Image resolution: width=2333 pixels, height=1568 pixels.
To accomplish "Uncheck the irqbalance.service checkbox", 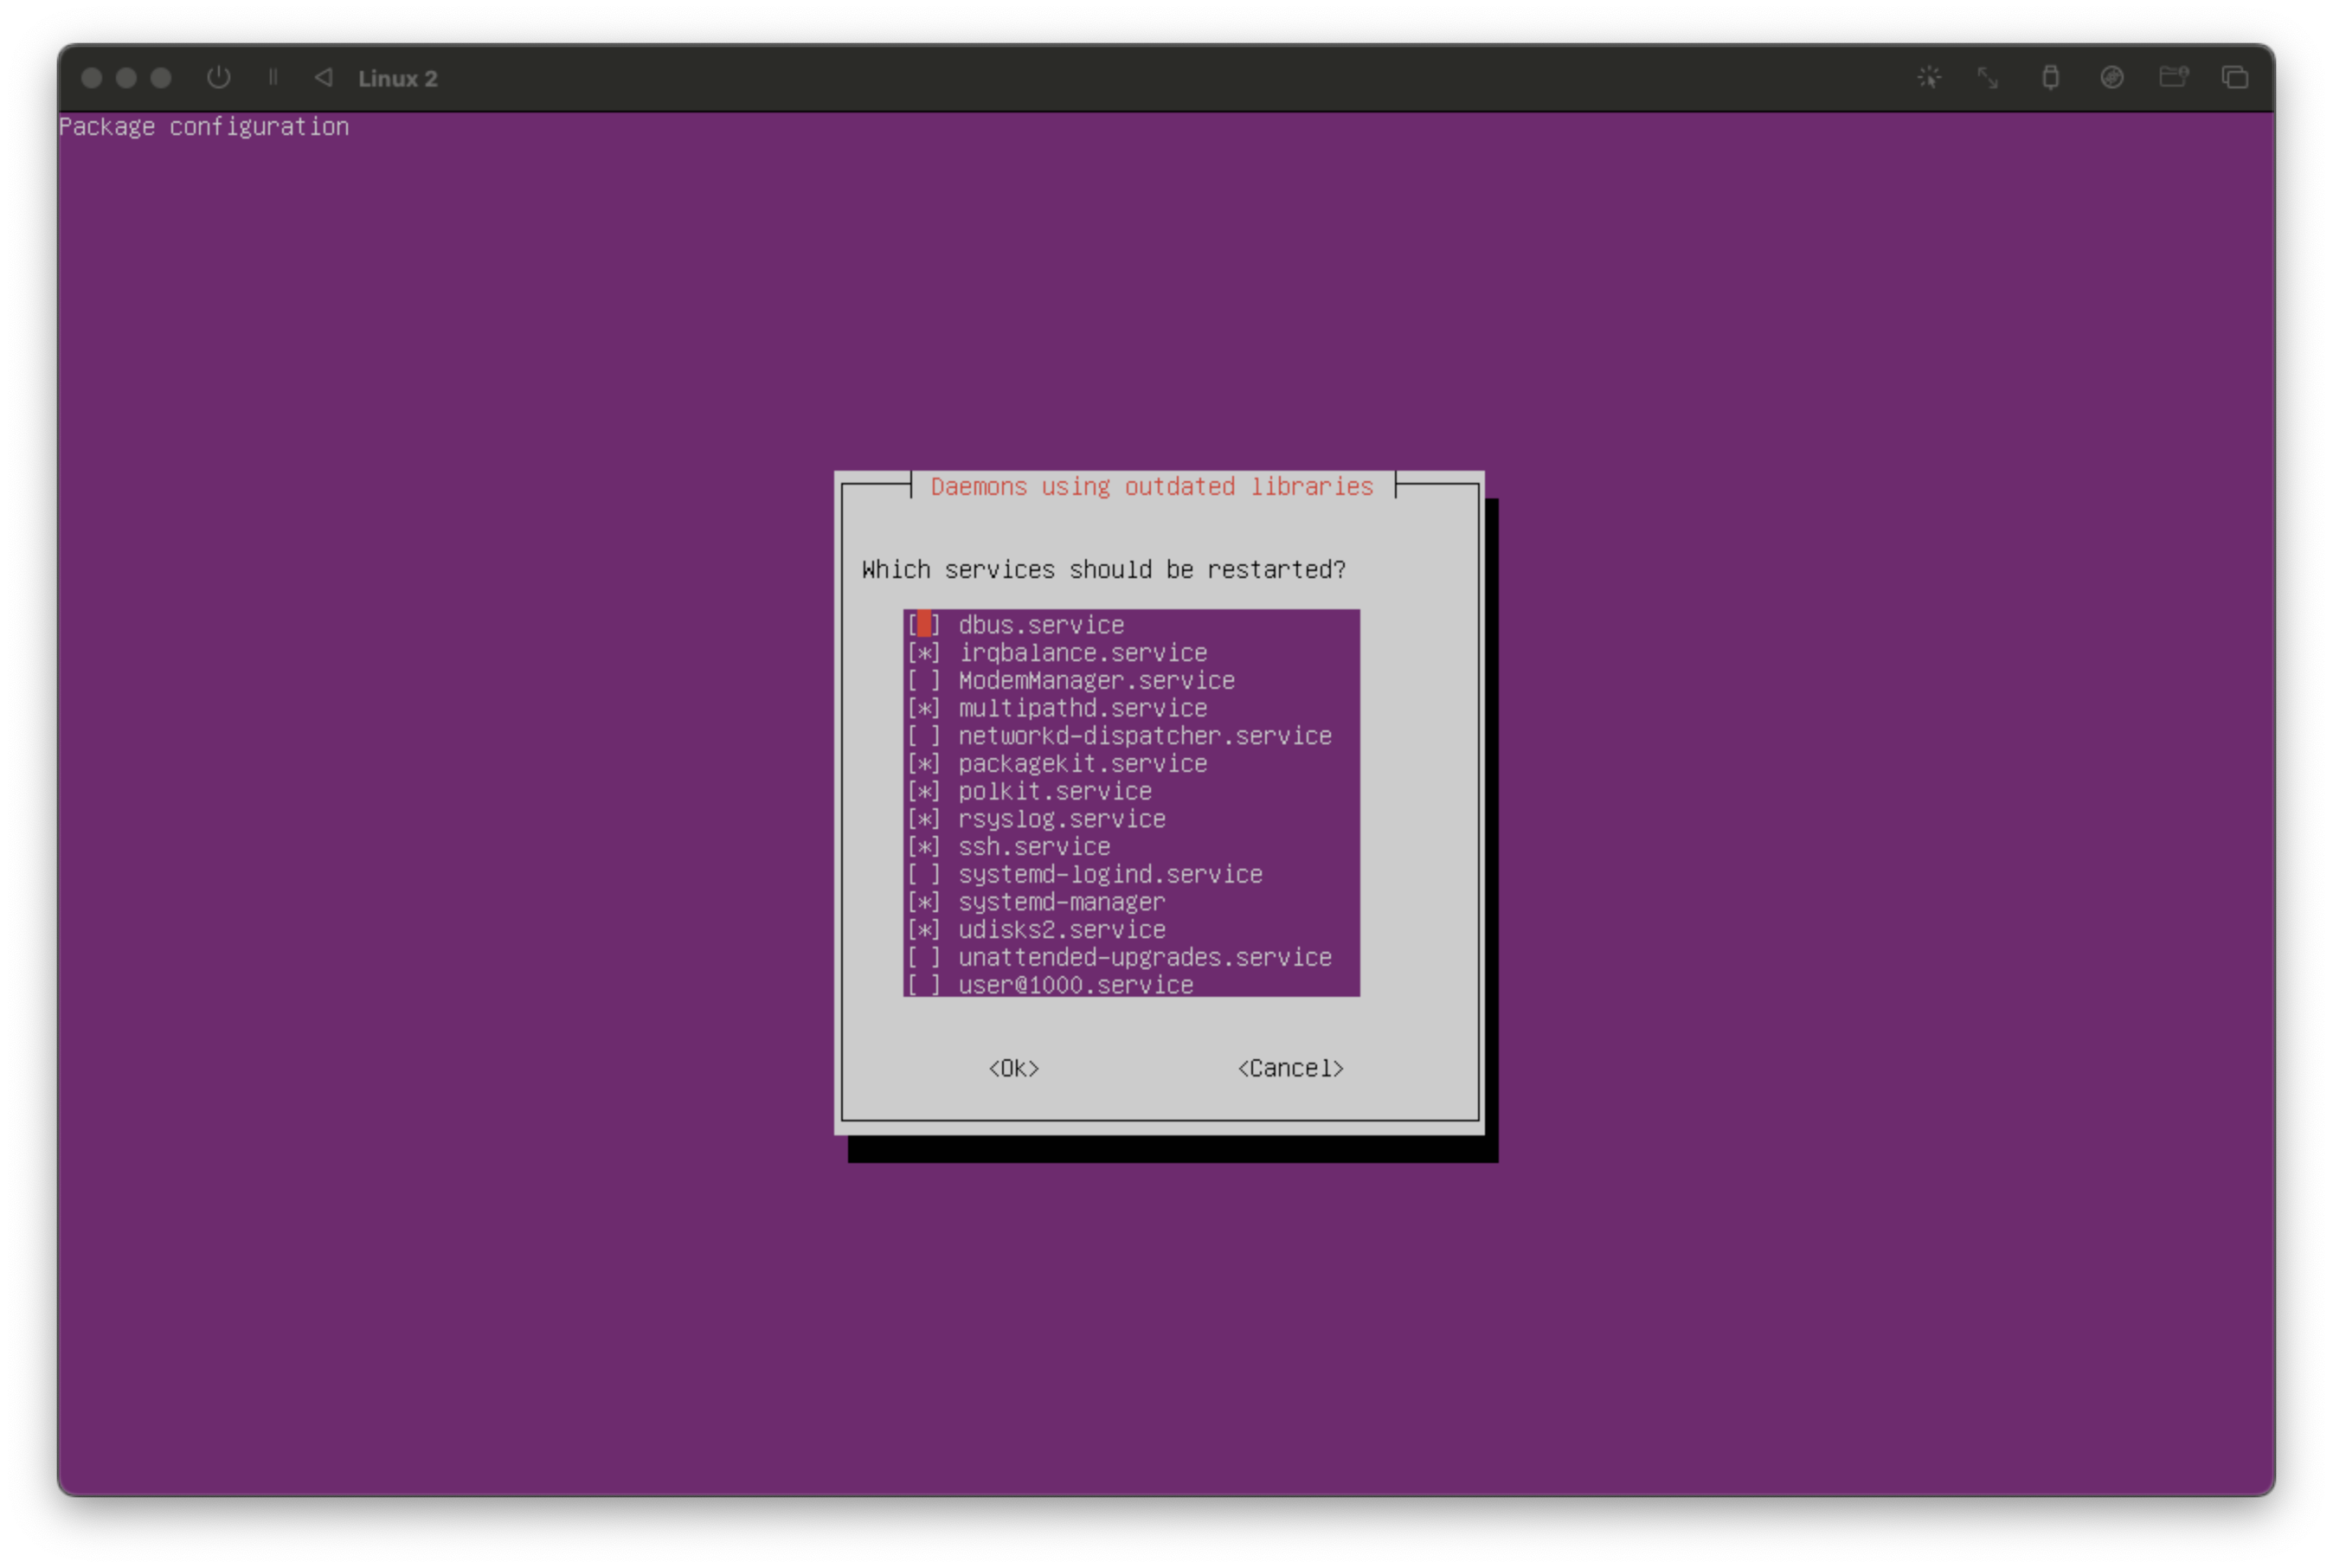I will tap(923, 653).
